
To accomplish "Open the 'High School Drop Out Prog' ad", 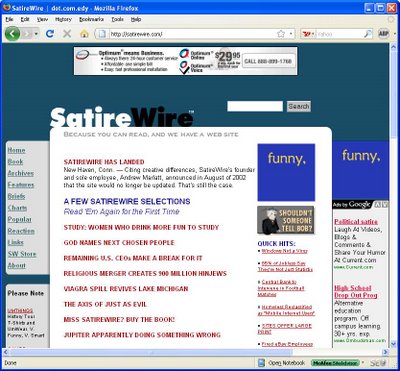I will (x=356, y=292).
